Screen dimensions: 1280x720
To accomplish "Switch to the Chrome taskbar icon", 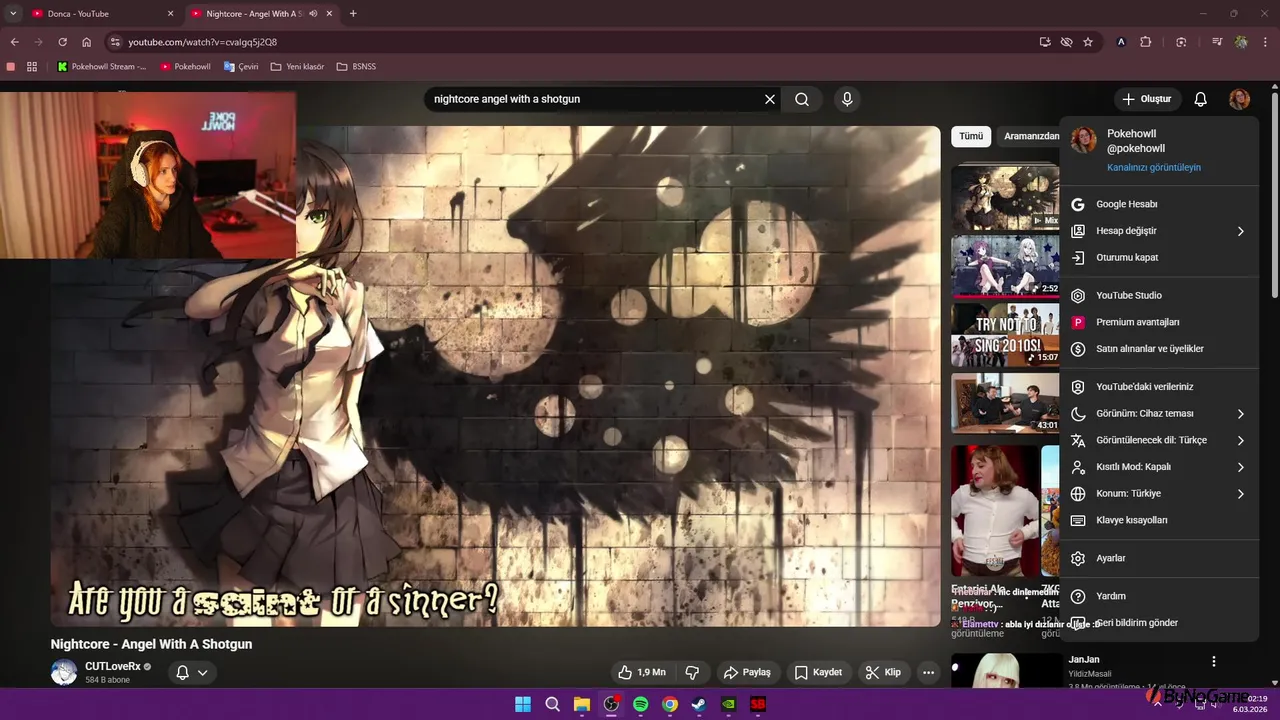I will pos(670,704).
